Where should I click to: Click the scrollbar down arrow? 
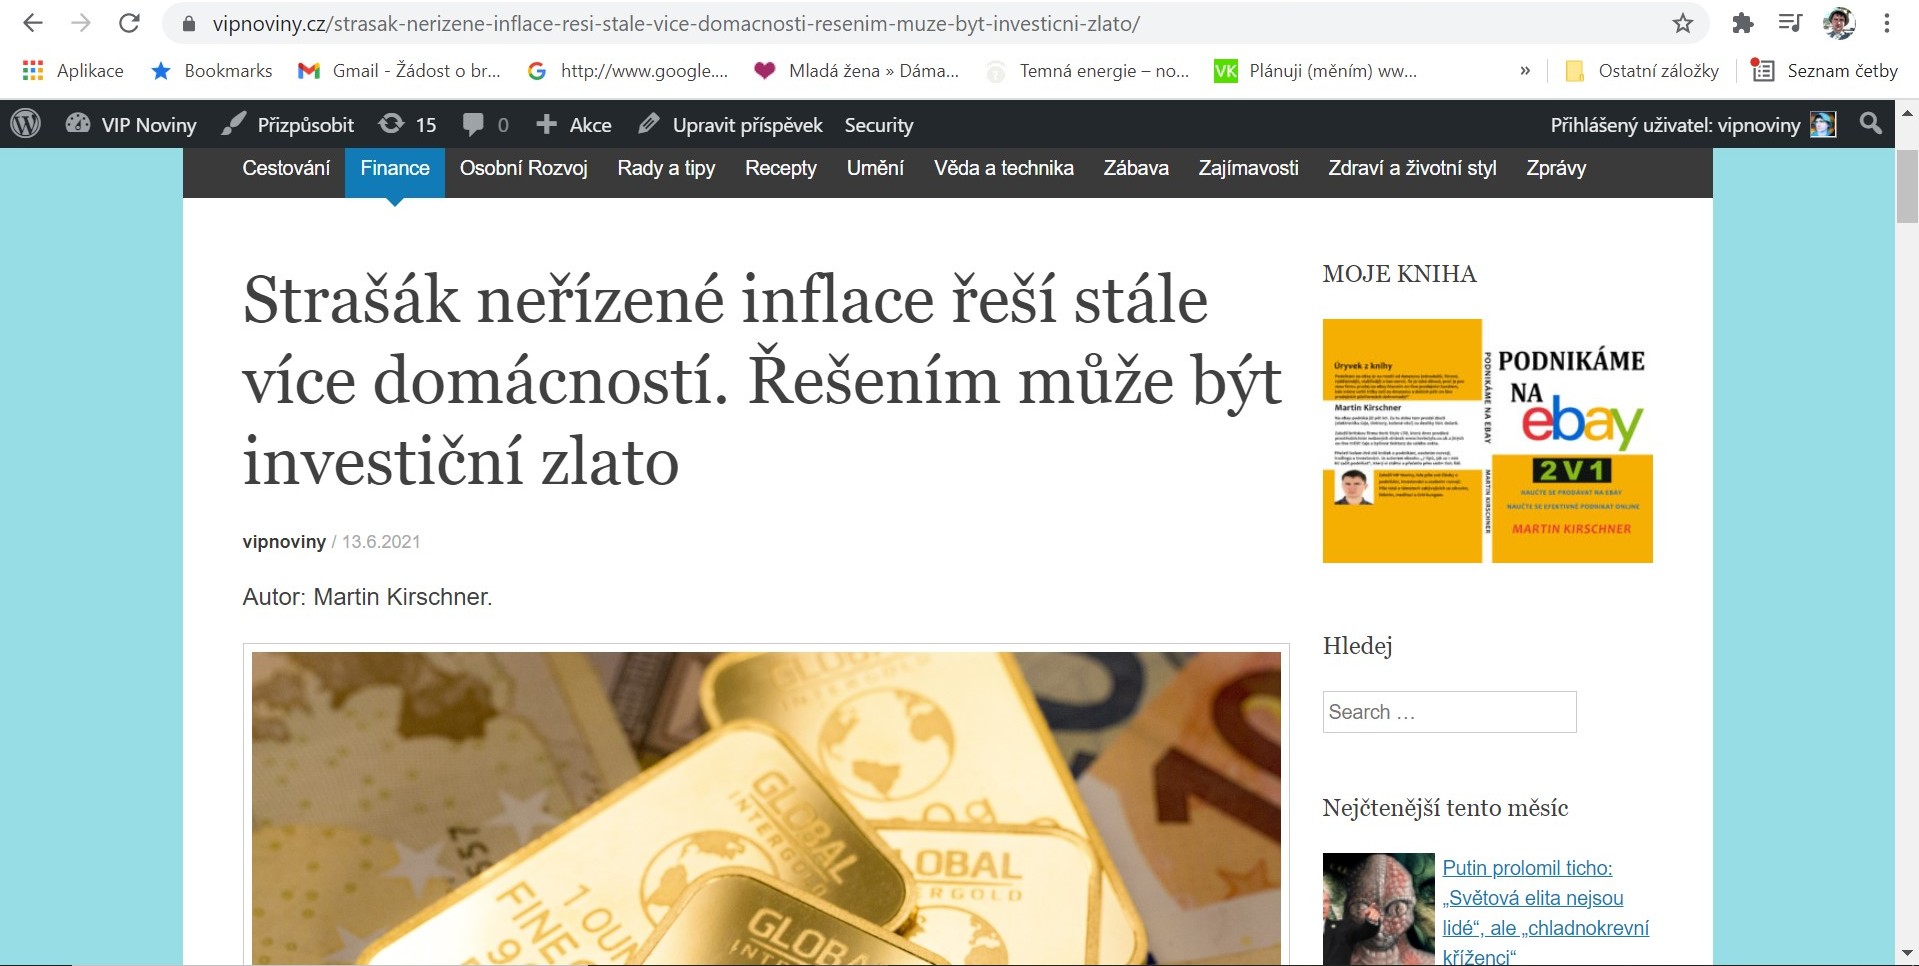(x=1907, y=953)
